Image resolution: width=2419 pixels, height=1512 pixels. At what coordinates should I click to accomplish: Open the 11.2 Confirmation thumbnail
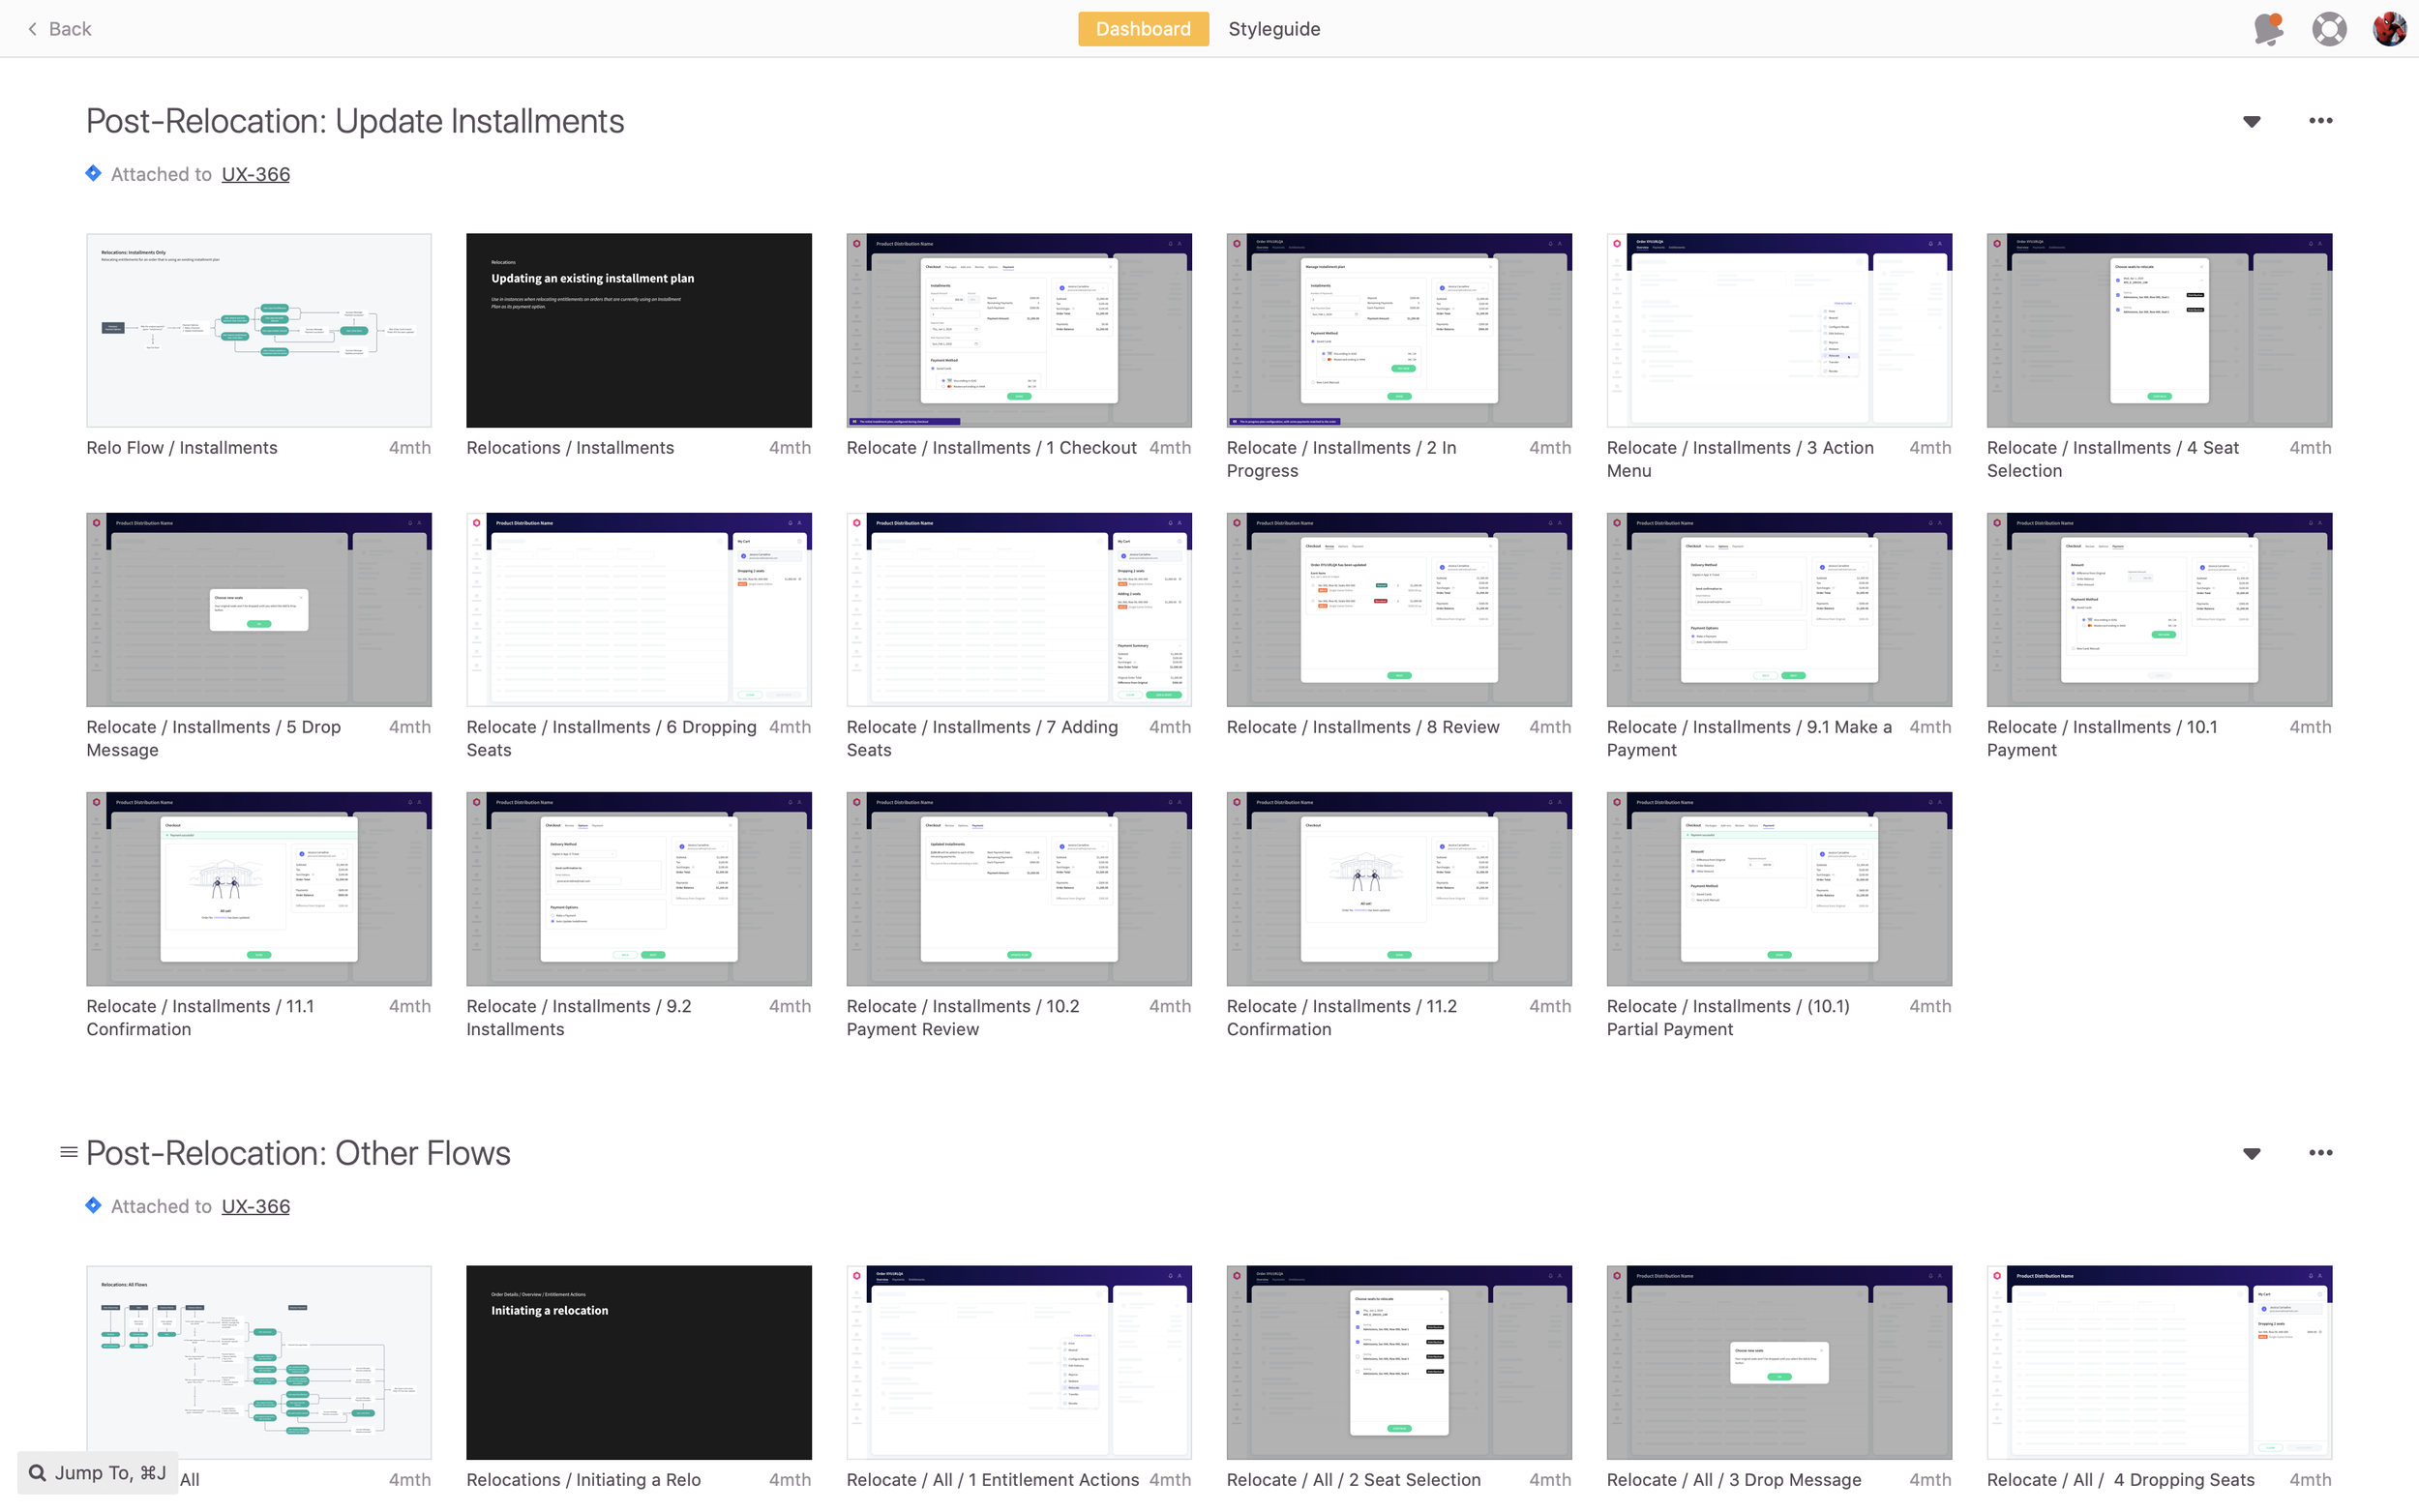[1399, 889]
